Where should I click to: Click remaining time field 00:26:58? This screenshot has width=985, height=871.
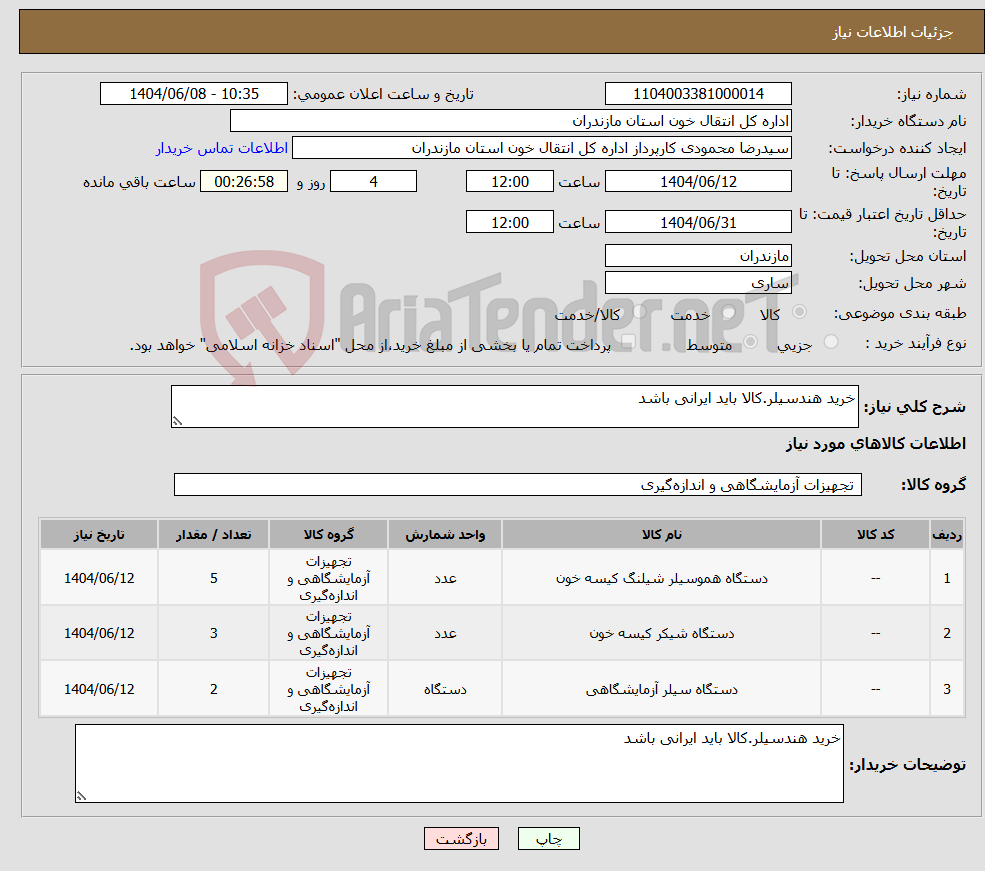[x=244, y=181]
